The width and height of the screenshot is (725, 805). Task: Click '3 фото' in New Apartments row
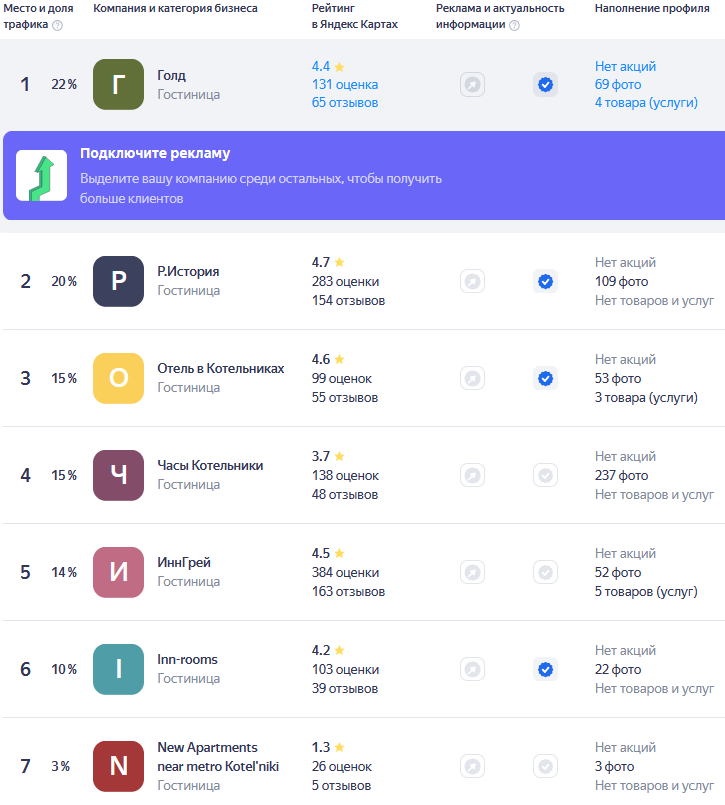click(614, 767)
